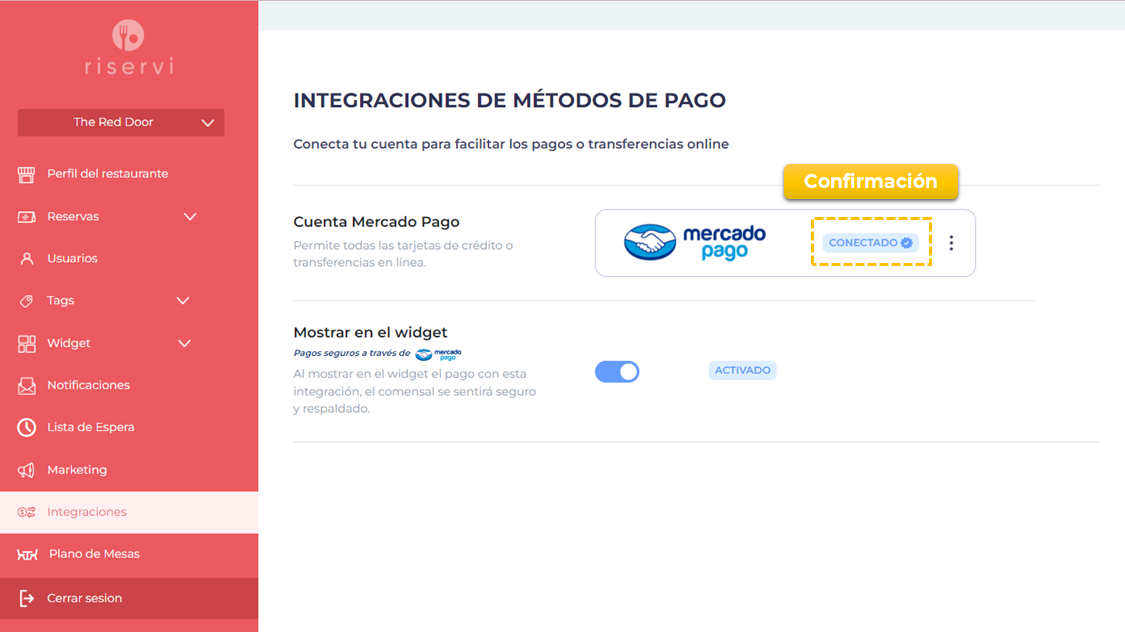
Task: Click the Perfil del restaurante storefront icon
Action: pos(27,174)
